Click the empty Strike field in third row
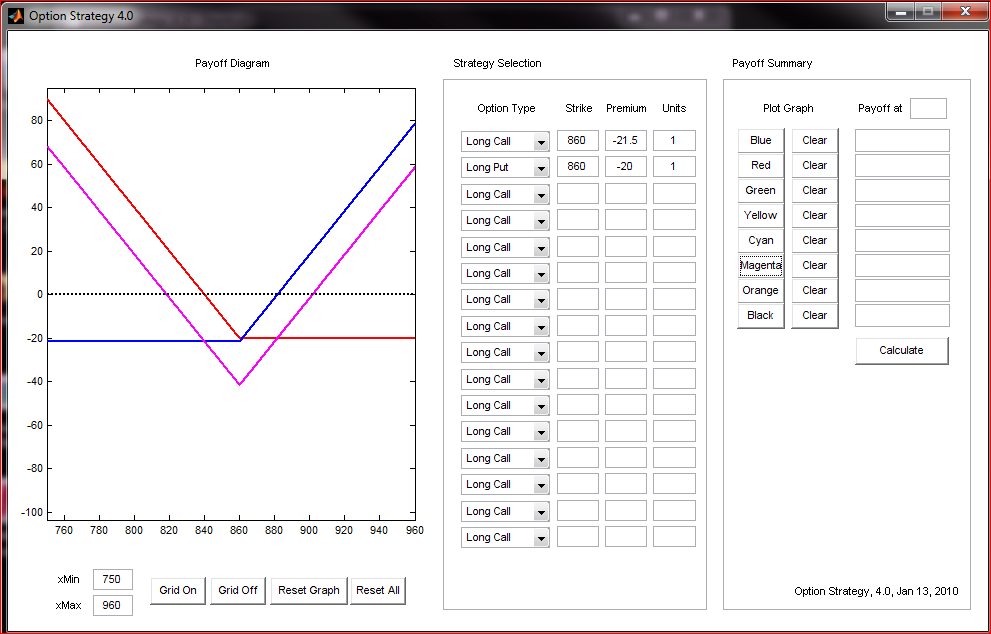This screenshot has height=634, width=991. [x=578, y=193]
